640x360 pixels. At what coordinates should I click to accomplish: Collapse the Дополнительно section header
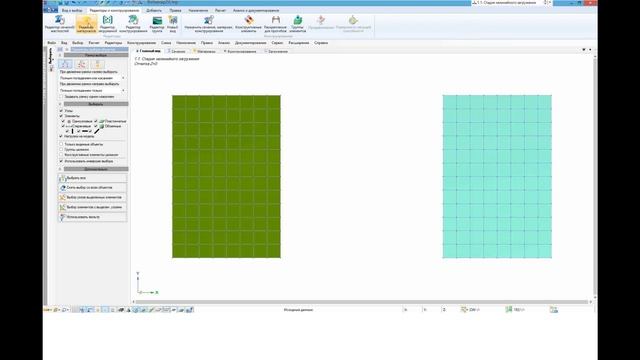pyautogui.click(x=96, y=169)
